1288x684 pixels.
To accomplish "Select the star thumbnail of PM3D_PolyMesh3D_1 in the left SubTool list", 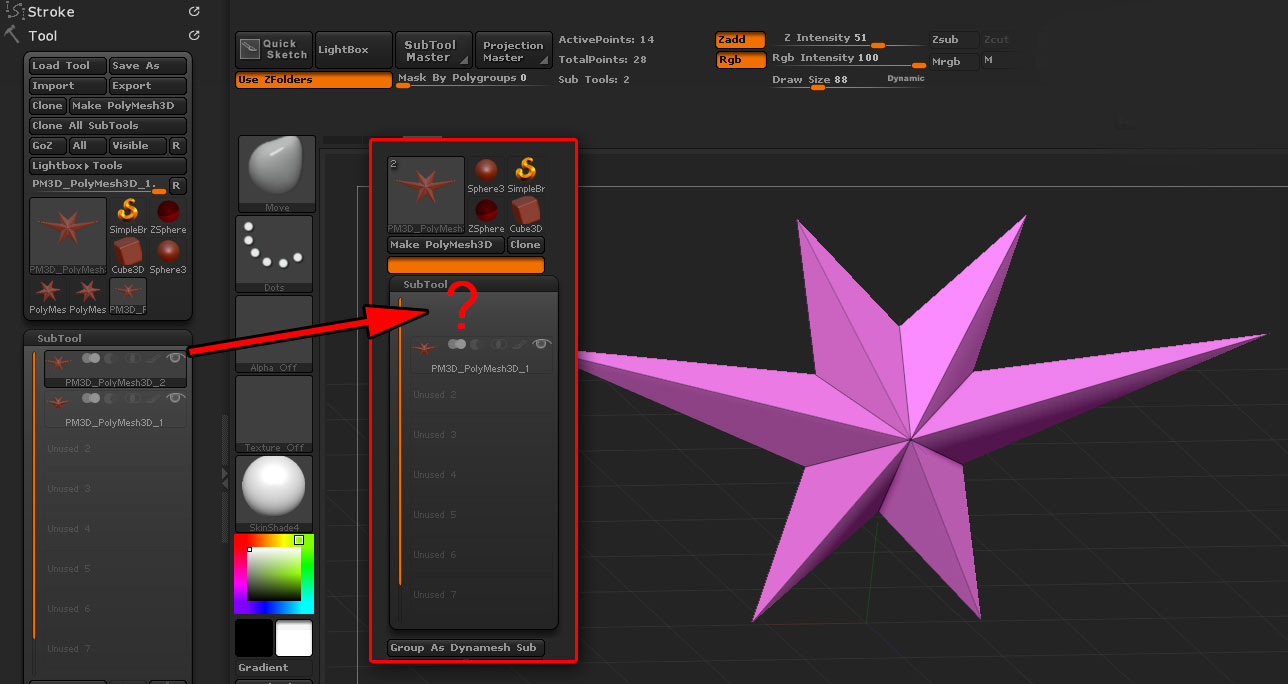I will point(59,402).
